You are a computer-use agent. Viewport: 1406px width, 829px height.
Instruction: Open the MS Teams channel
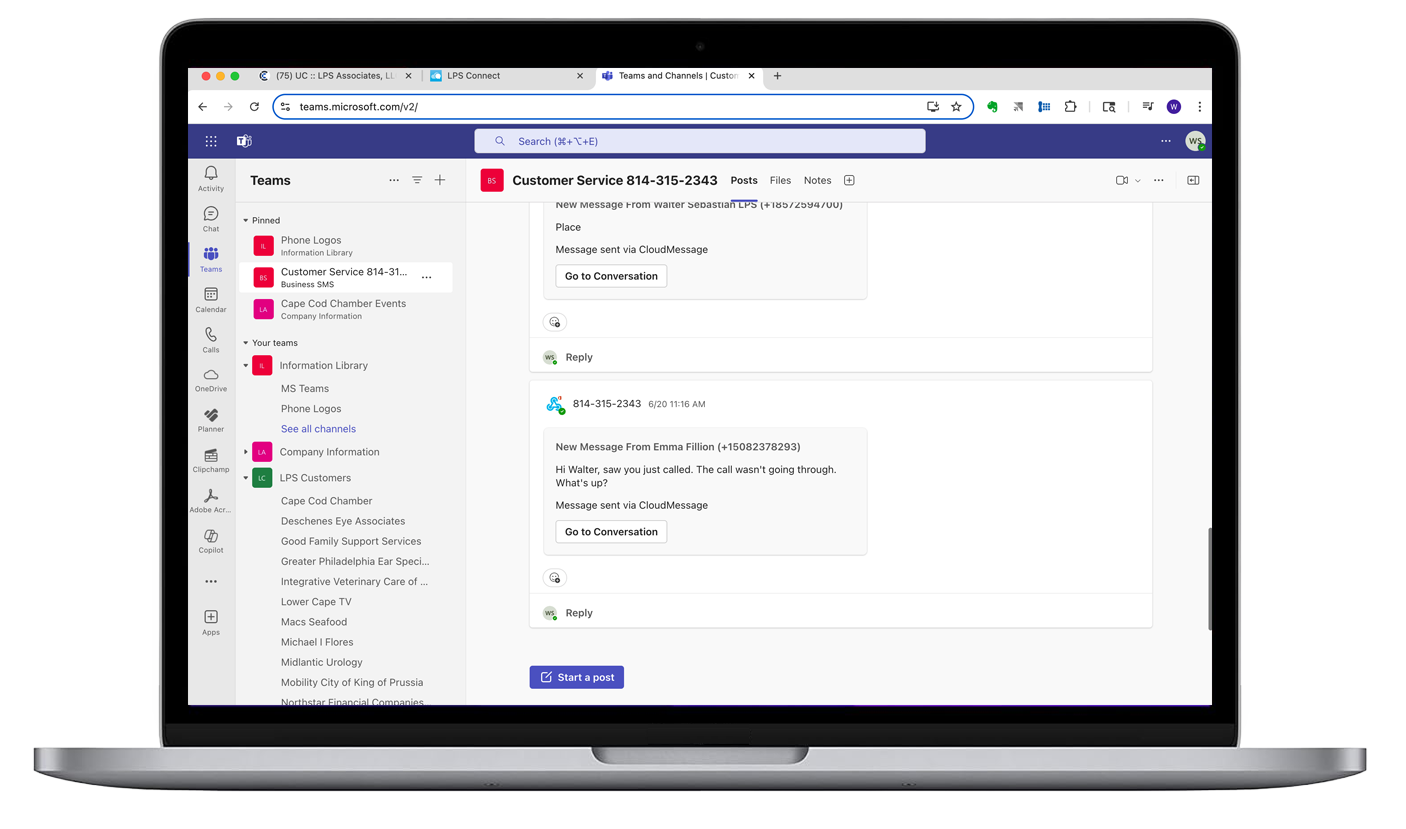coord(305,389)
